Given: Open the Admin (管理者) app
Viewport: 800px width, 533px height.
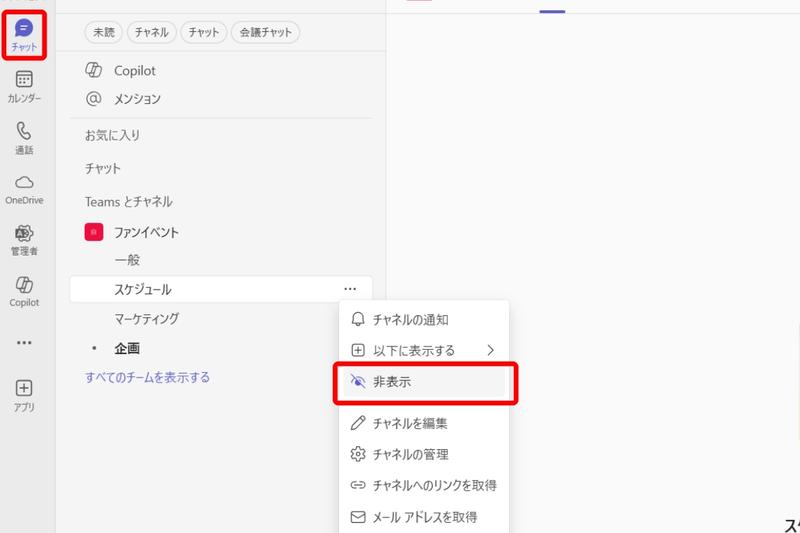Looking at the screenshot, I should click(24, 240).
